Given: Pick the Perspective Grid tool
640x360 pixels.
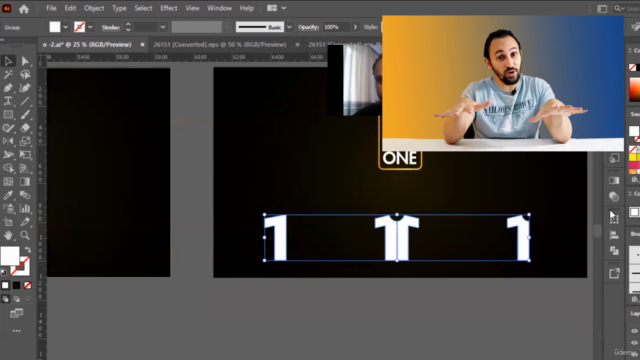Looking at the screenshot, I should pyautogui.click(x=25, y=168).
